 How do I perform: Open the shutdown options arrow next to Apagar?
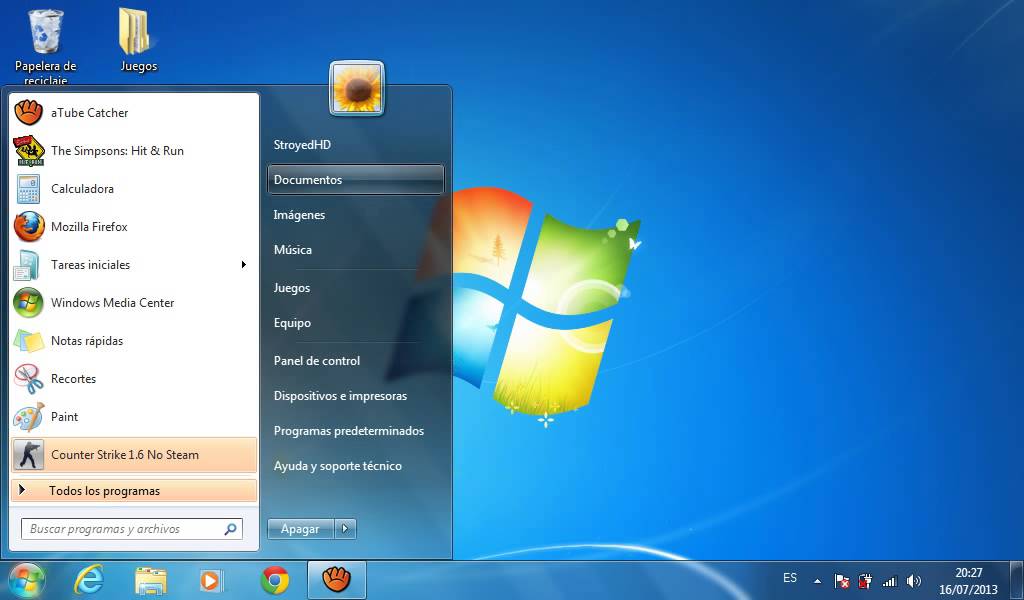pyautogui.click(x=345, y=529)
